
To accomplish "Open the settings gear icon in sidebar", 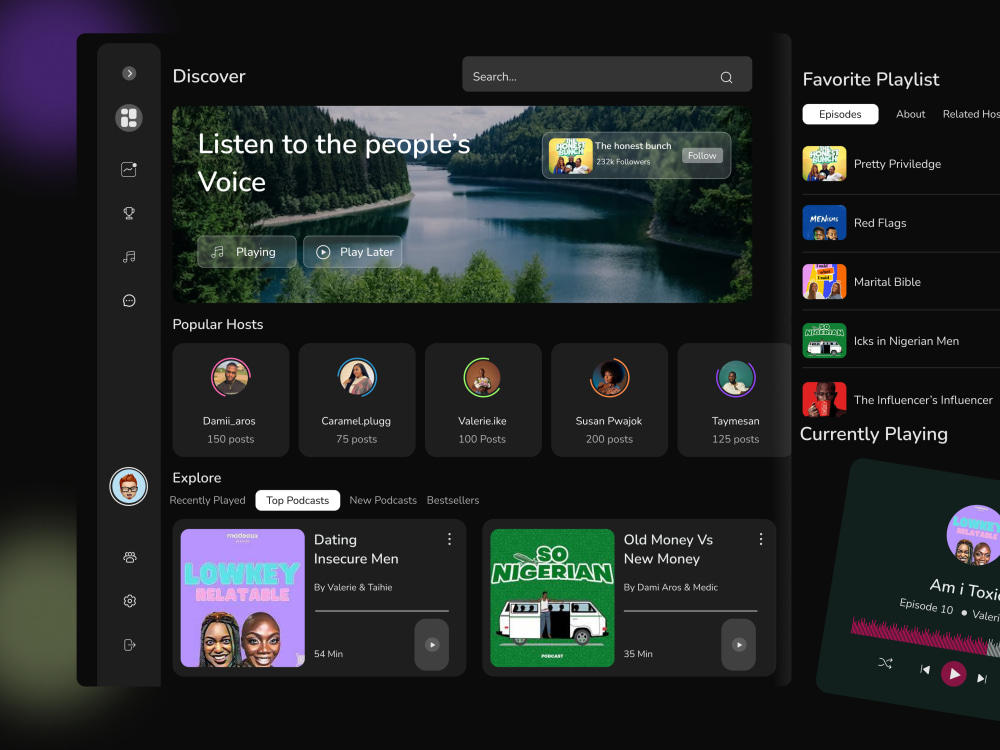I will (x=129, y=601).
